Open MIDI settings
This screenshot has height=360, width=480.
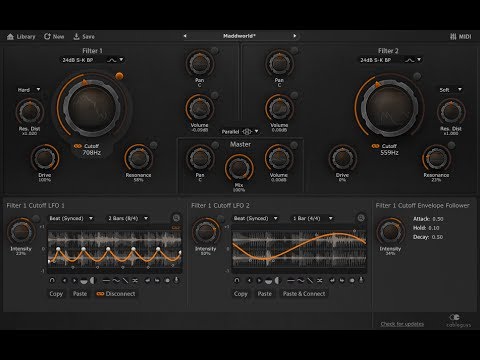coord(461,37)
